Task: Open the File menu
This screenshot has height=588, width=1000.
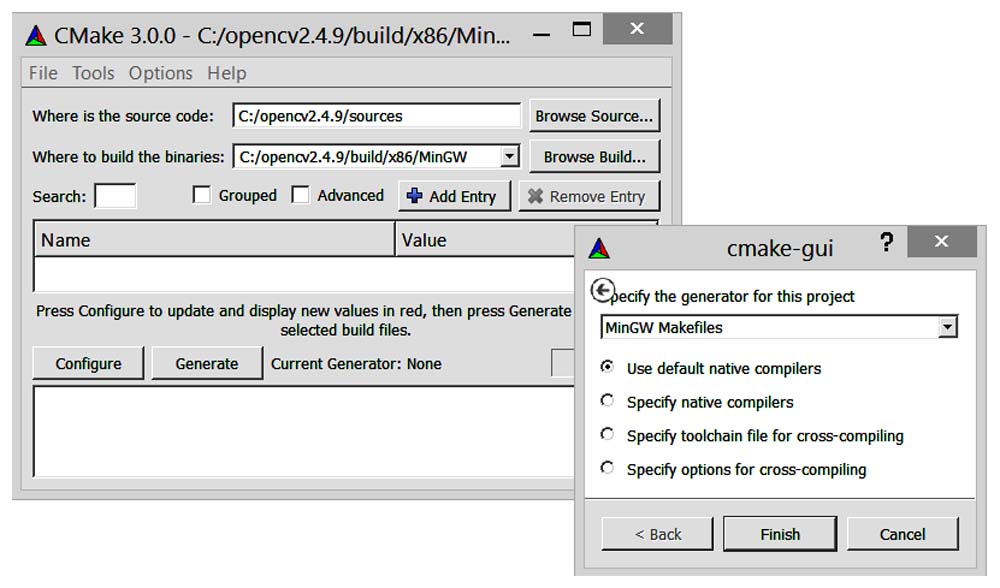Action: tap(43, 73)
